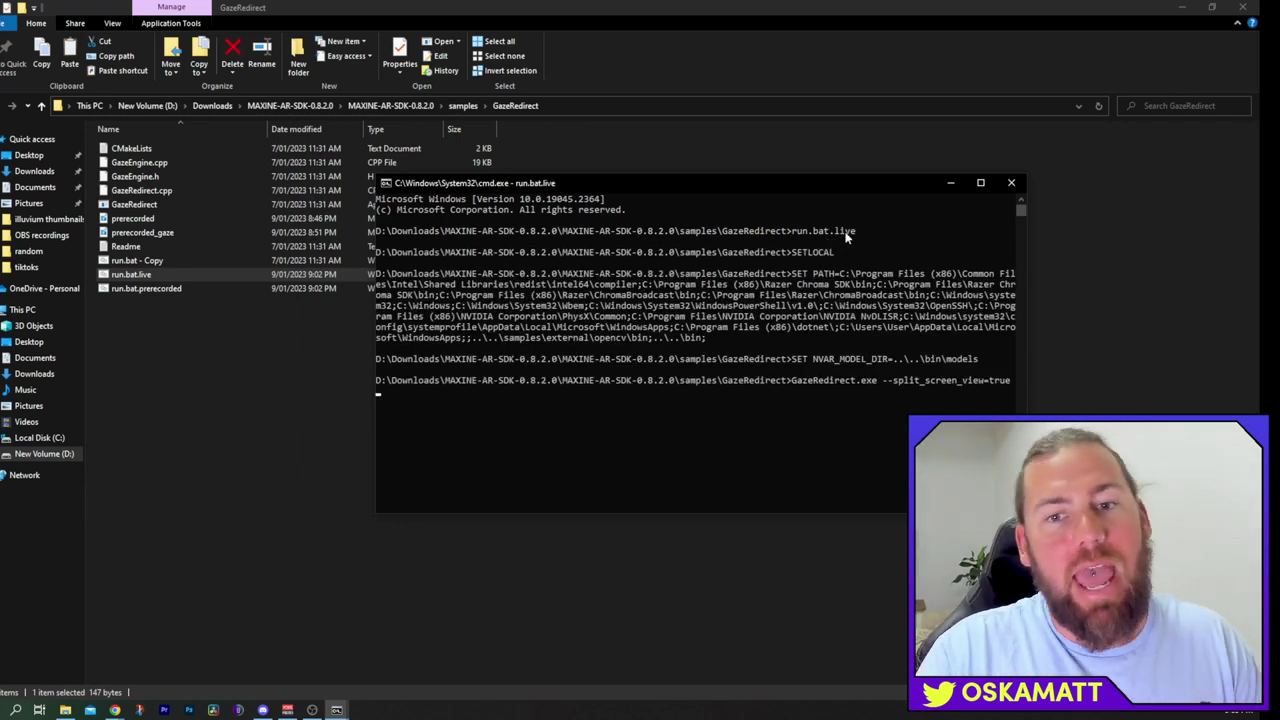Viewport: 1280px width, 720px height.
Task: Select the run.bat - Copy file
Action: 137,260
